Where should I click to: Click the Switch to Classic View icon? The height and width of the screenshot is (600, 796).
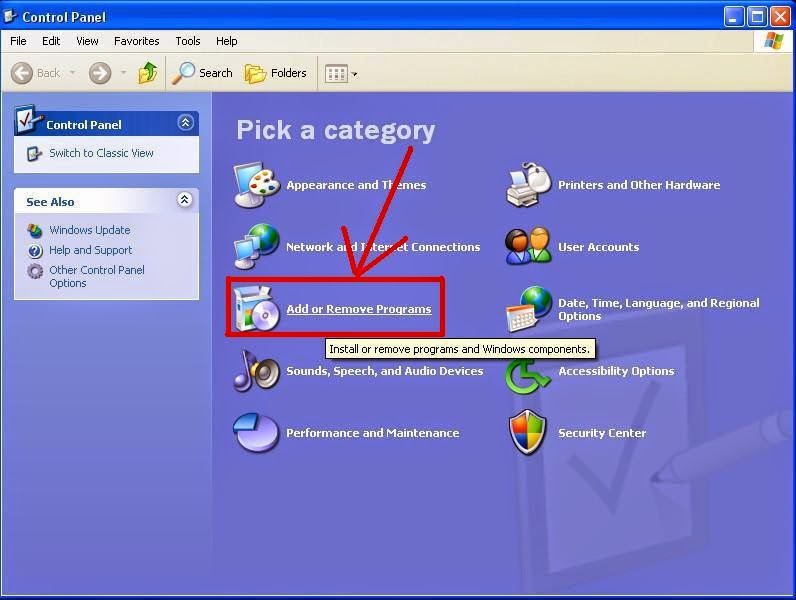pos(34,153)
